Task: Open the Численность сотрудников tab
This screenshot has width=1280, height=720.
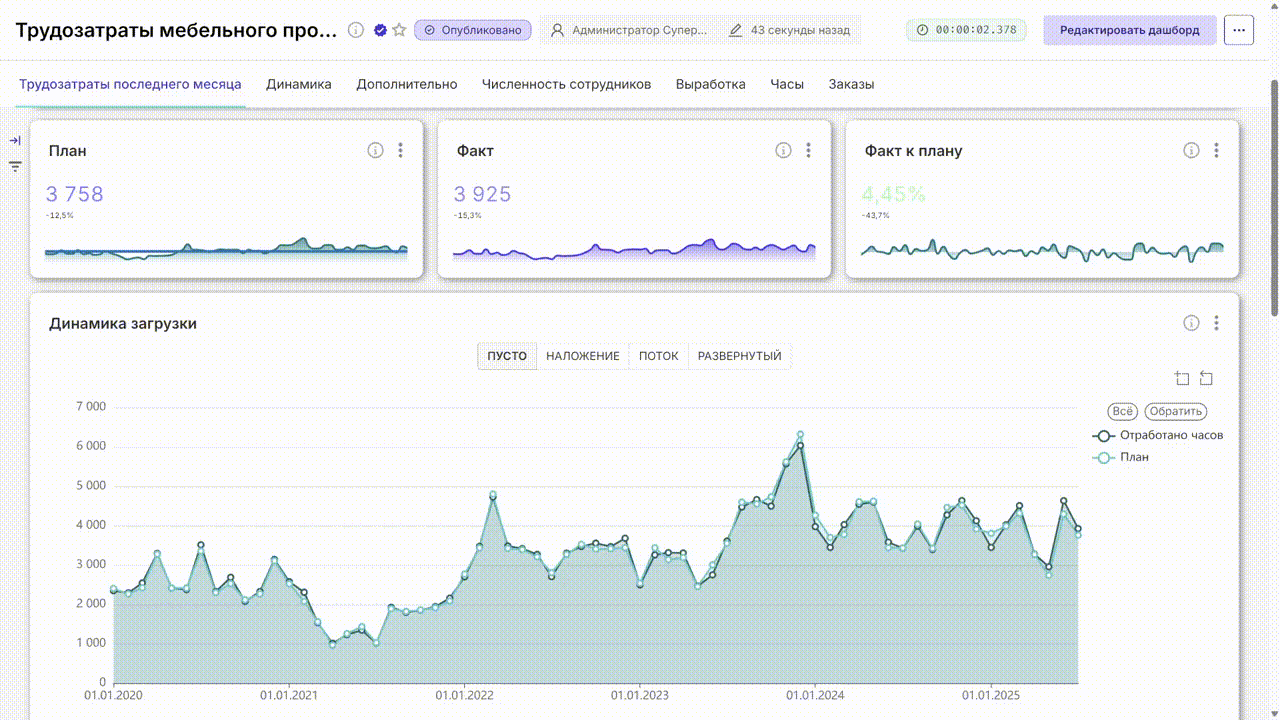Action: click(566, 84)
